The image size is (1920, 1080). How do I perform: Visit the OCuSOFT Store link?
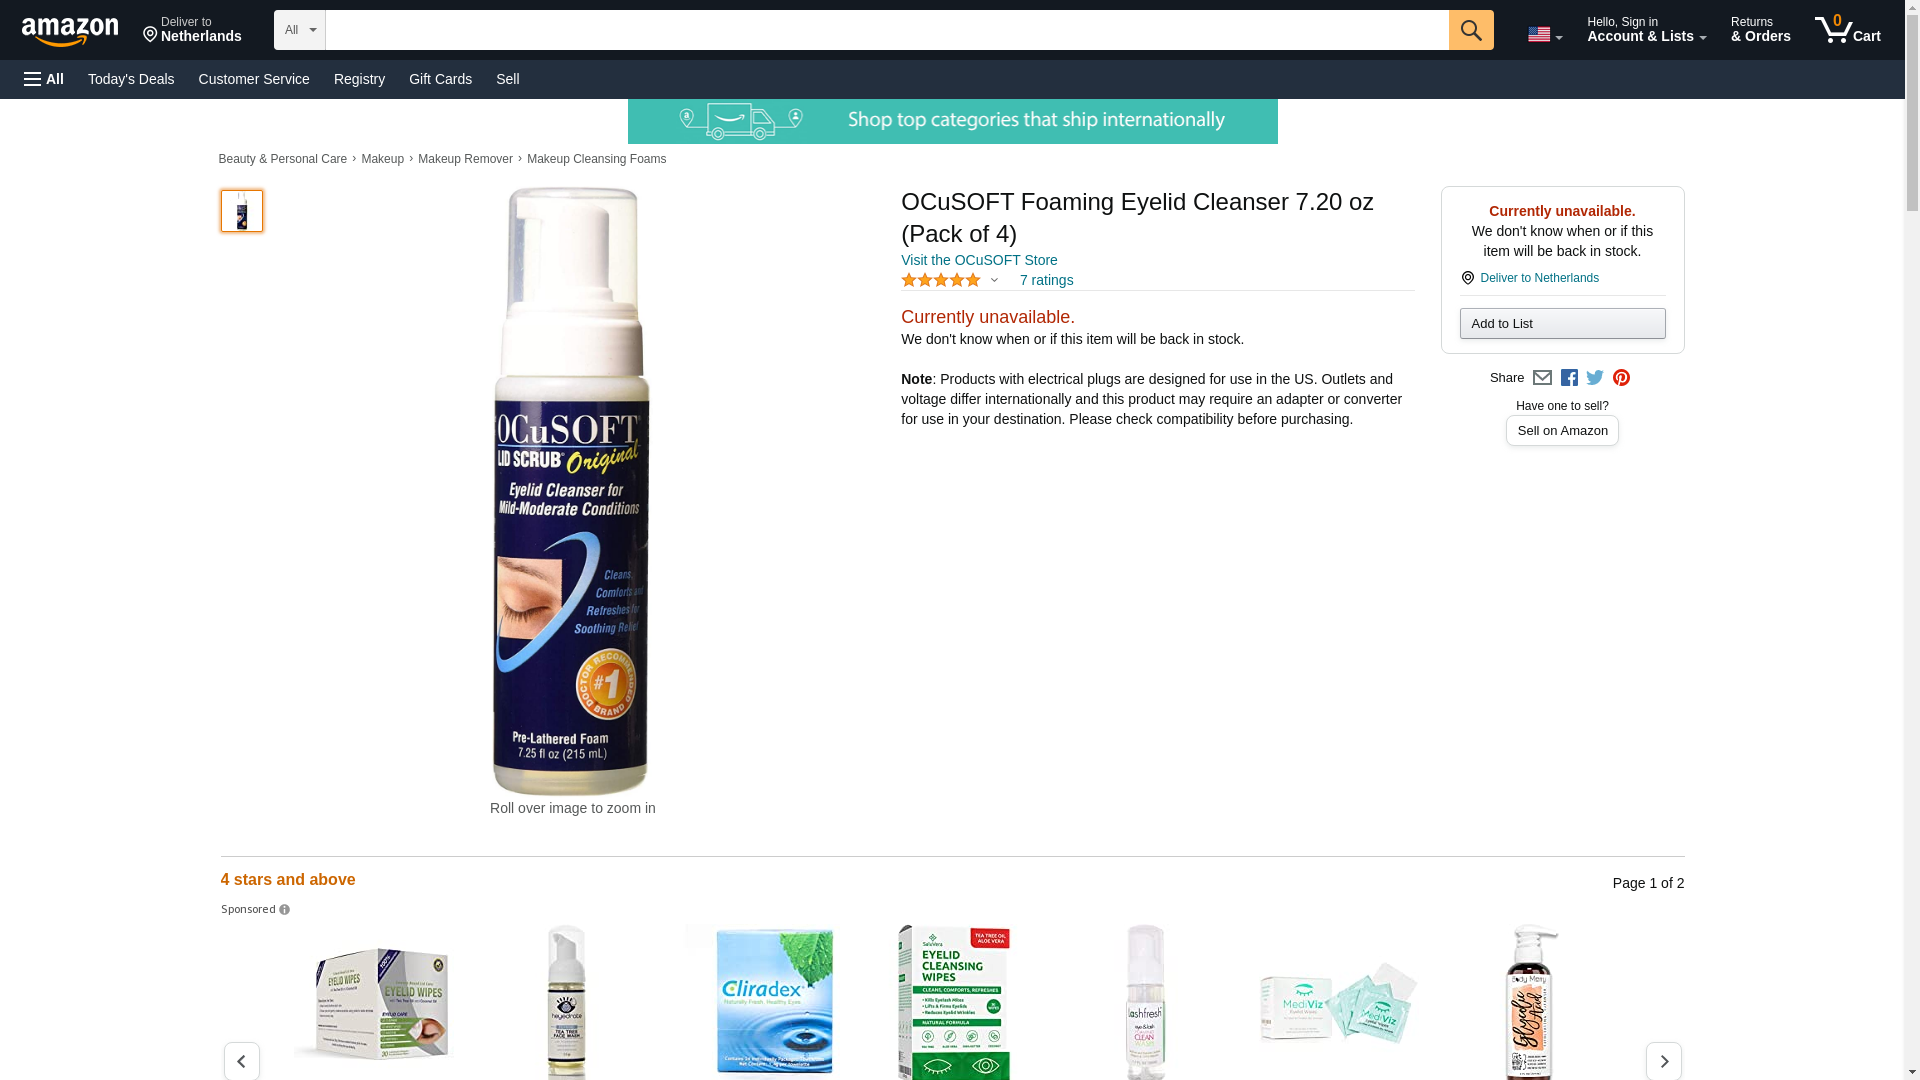(x=979, y=260)
